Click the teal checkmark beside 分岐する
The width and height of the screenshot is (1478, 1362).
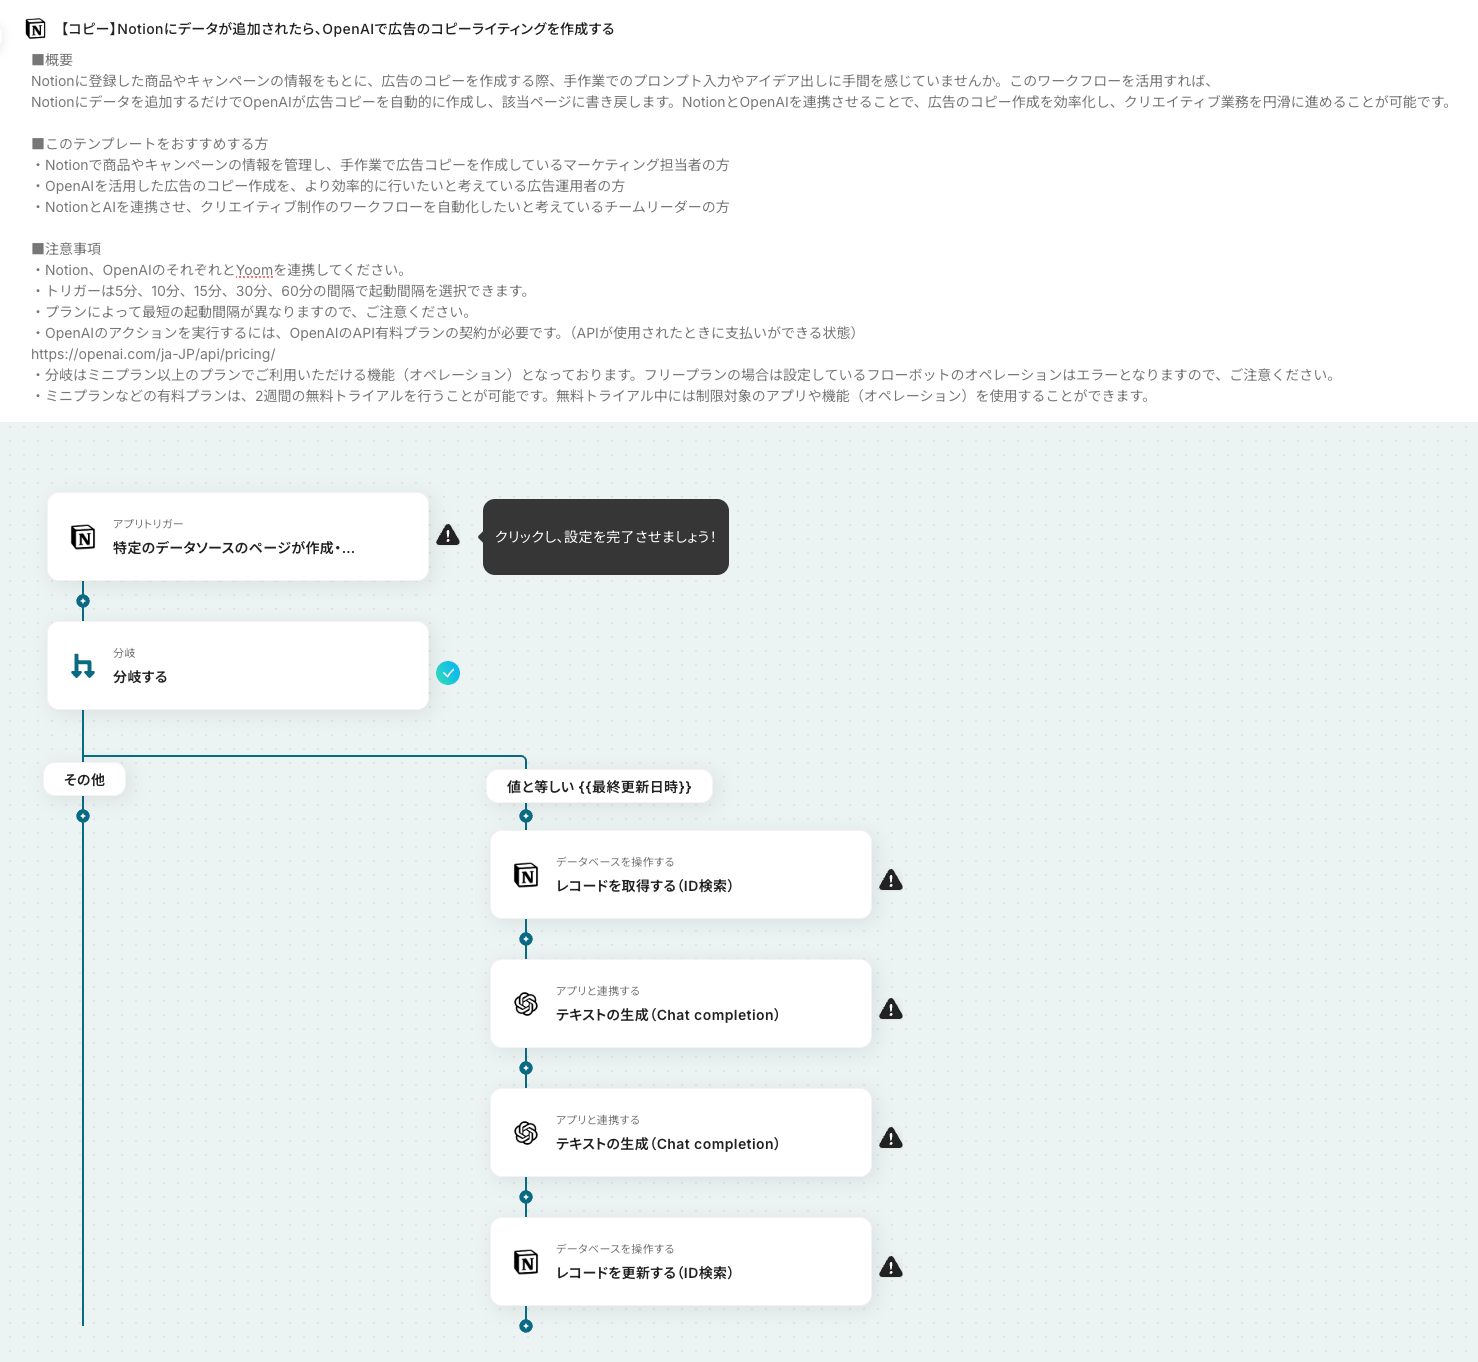(x=448, y=673)
